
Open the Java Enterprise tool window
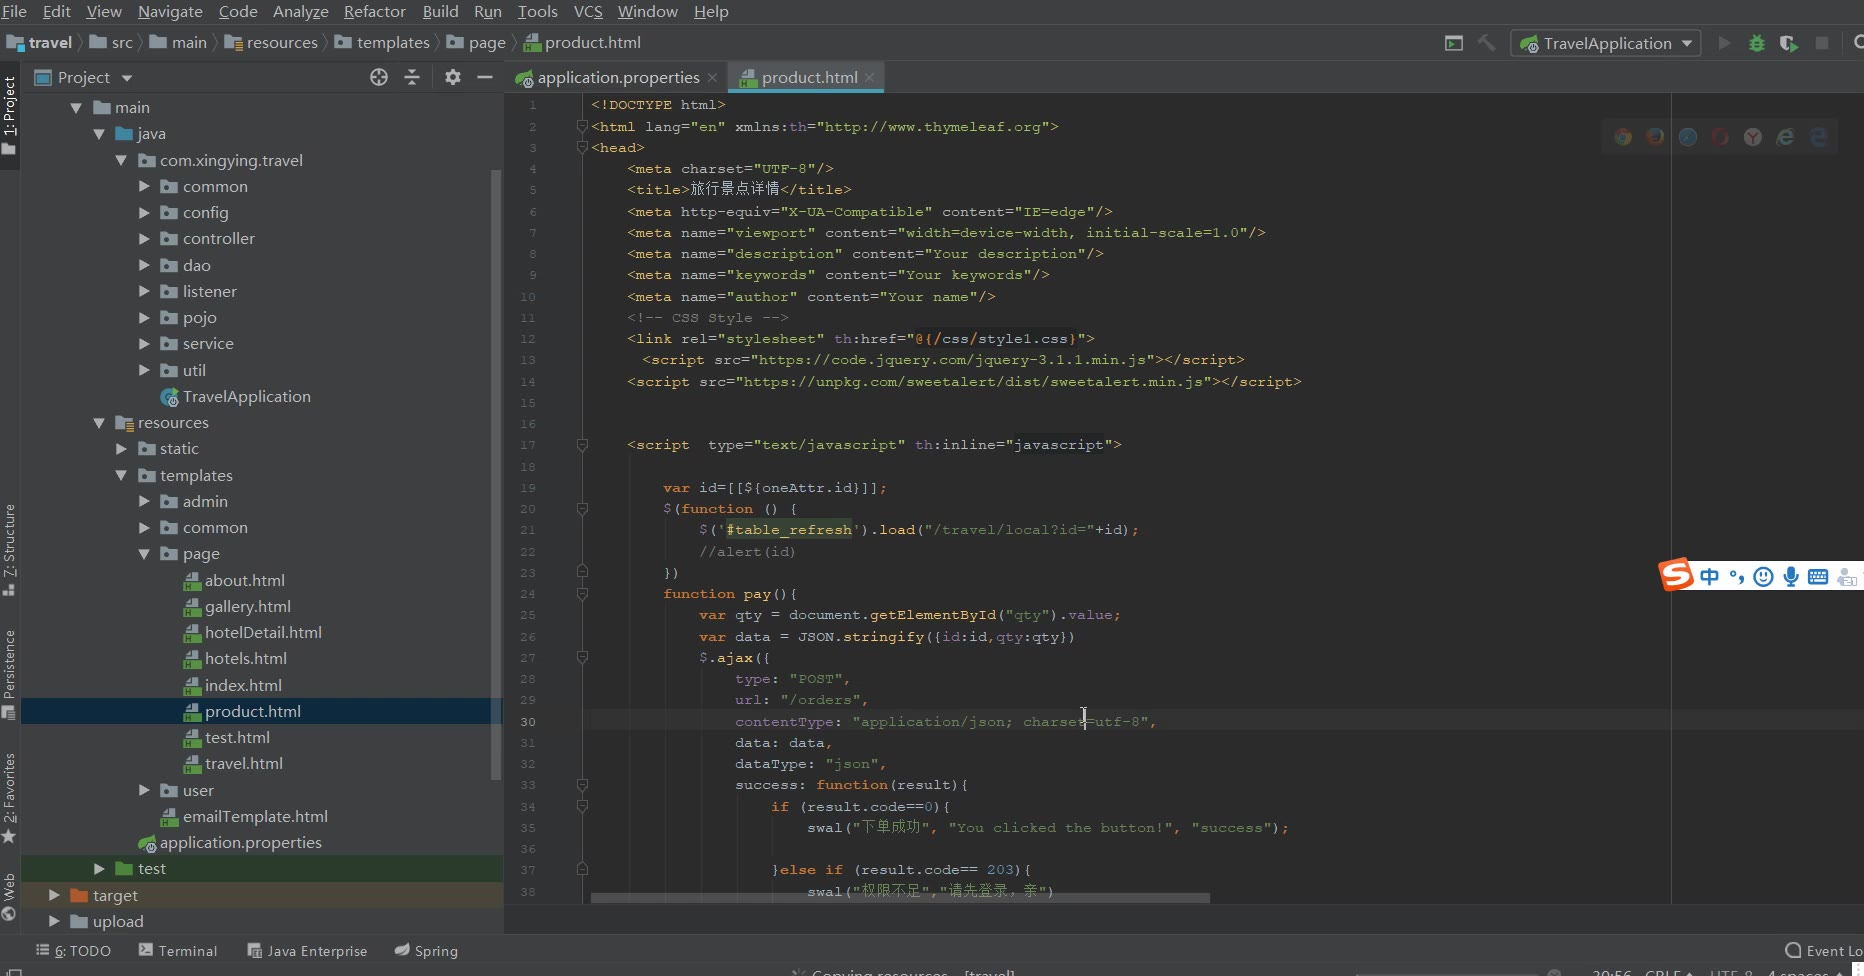click(x=307, y=950)
